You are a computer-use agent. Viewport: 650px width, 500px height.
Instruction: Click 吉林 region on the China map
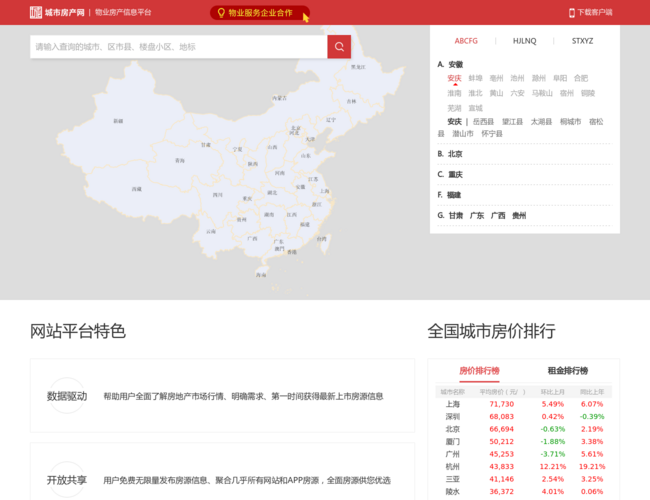[351, 102]
